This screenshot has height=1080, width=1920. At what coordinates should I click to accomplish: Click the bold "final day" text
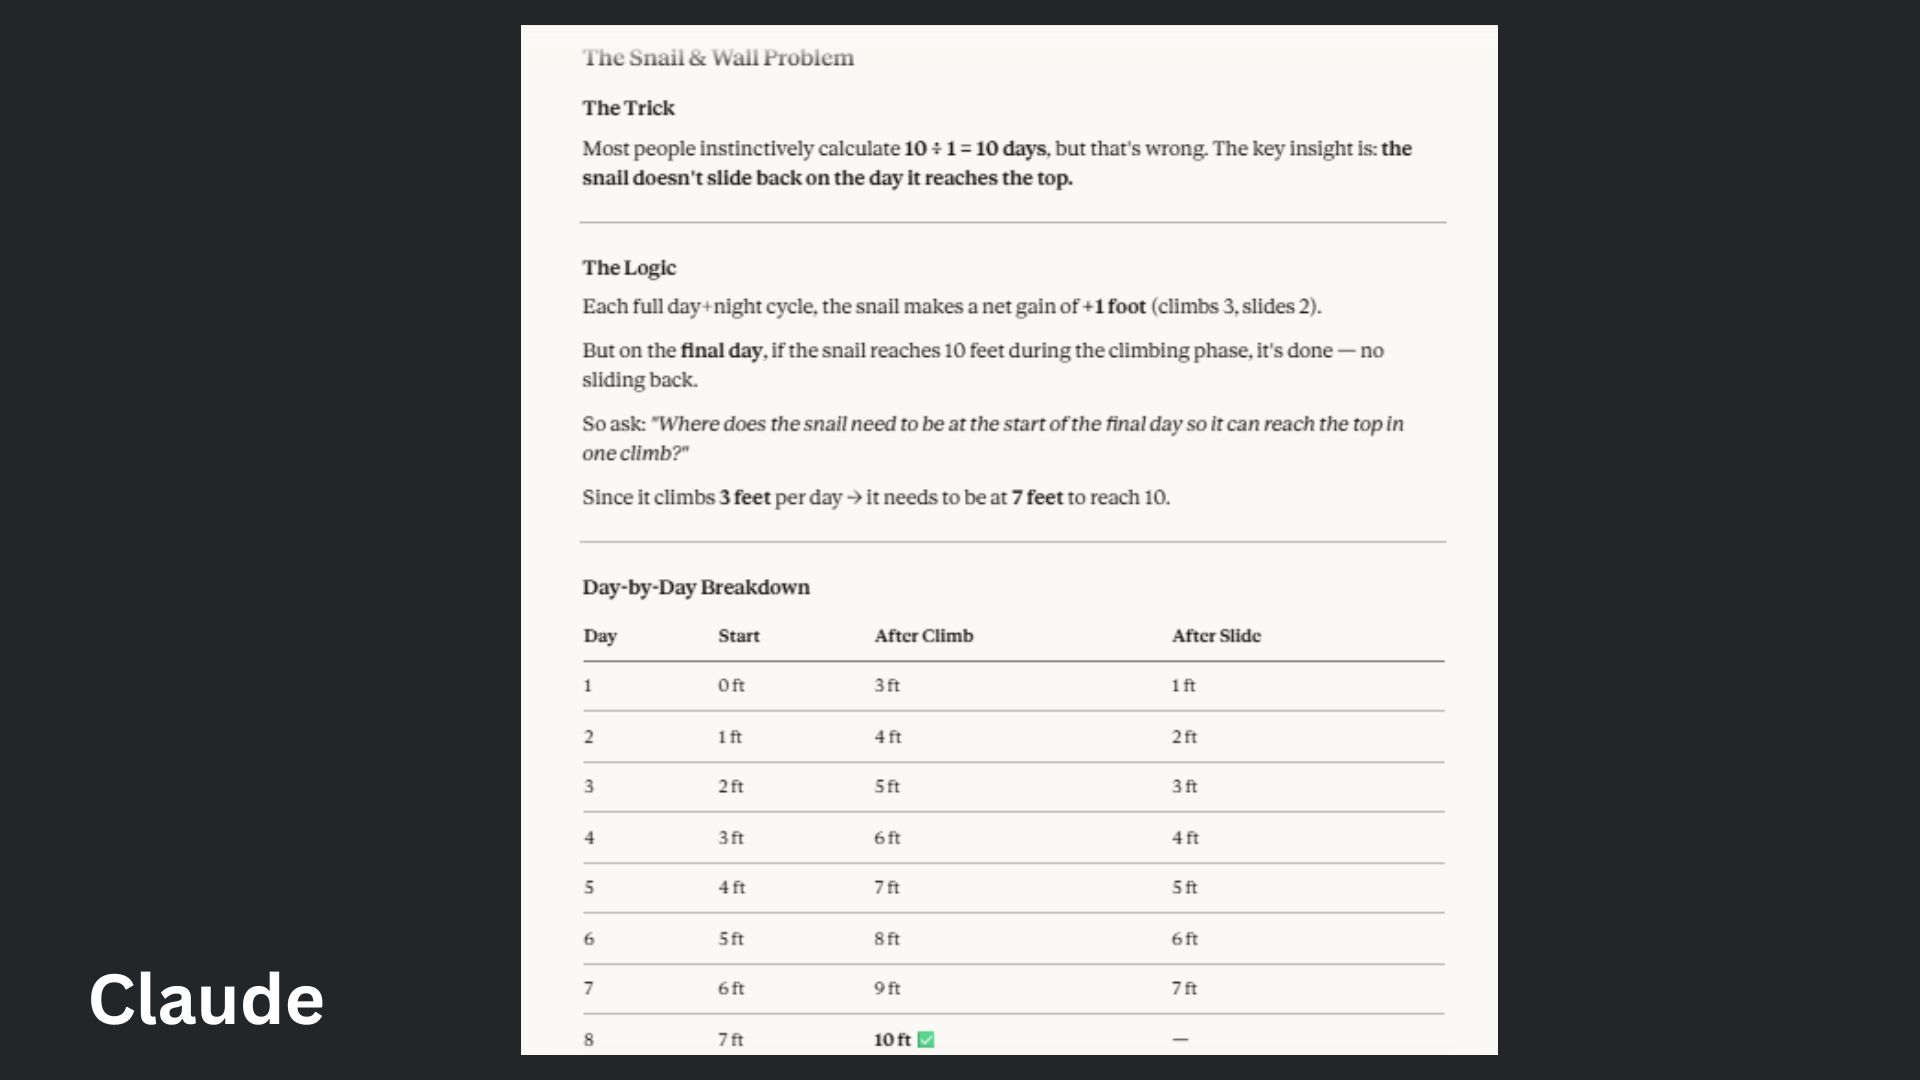(721, 351)
